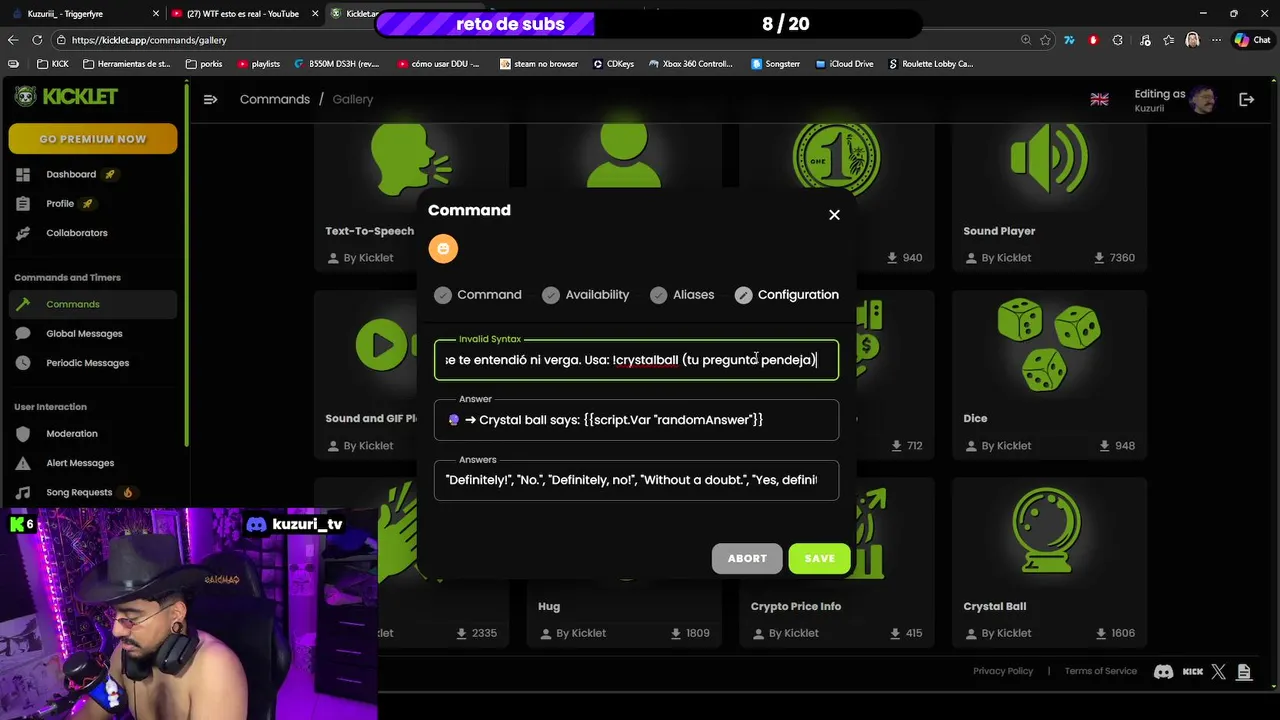Click the Kick icon in footer
Viewport: 1280px width, 720px height.
click(1193, 672)
